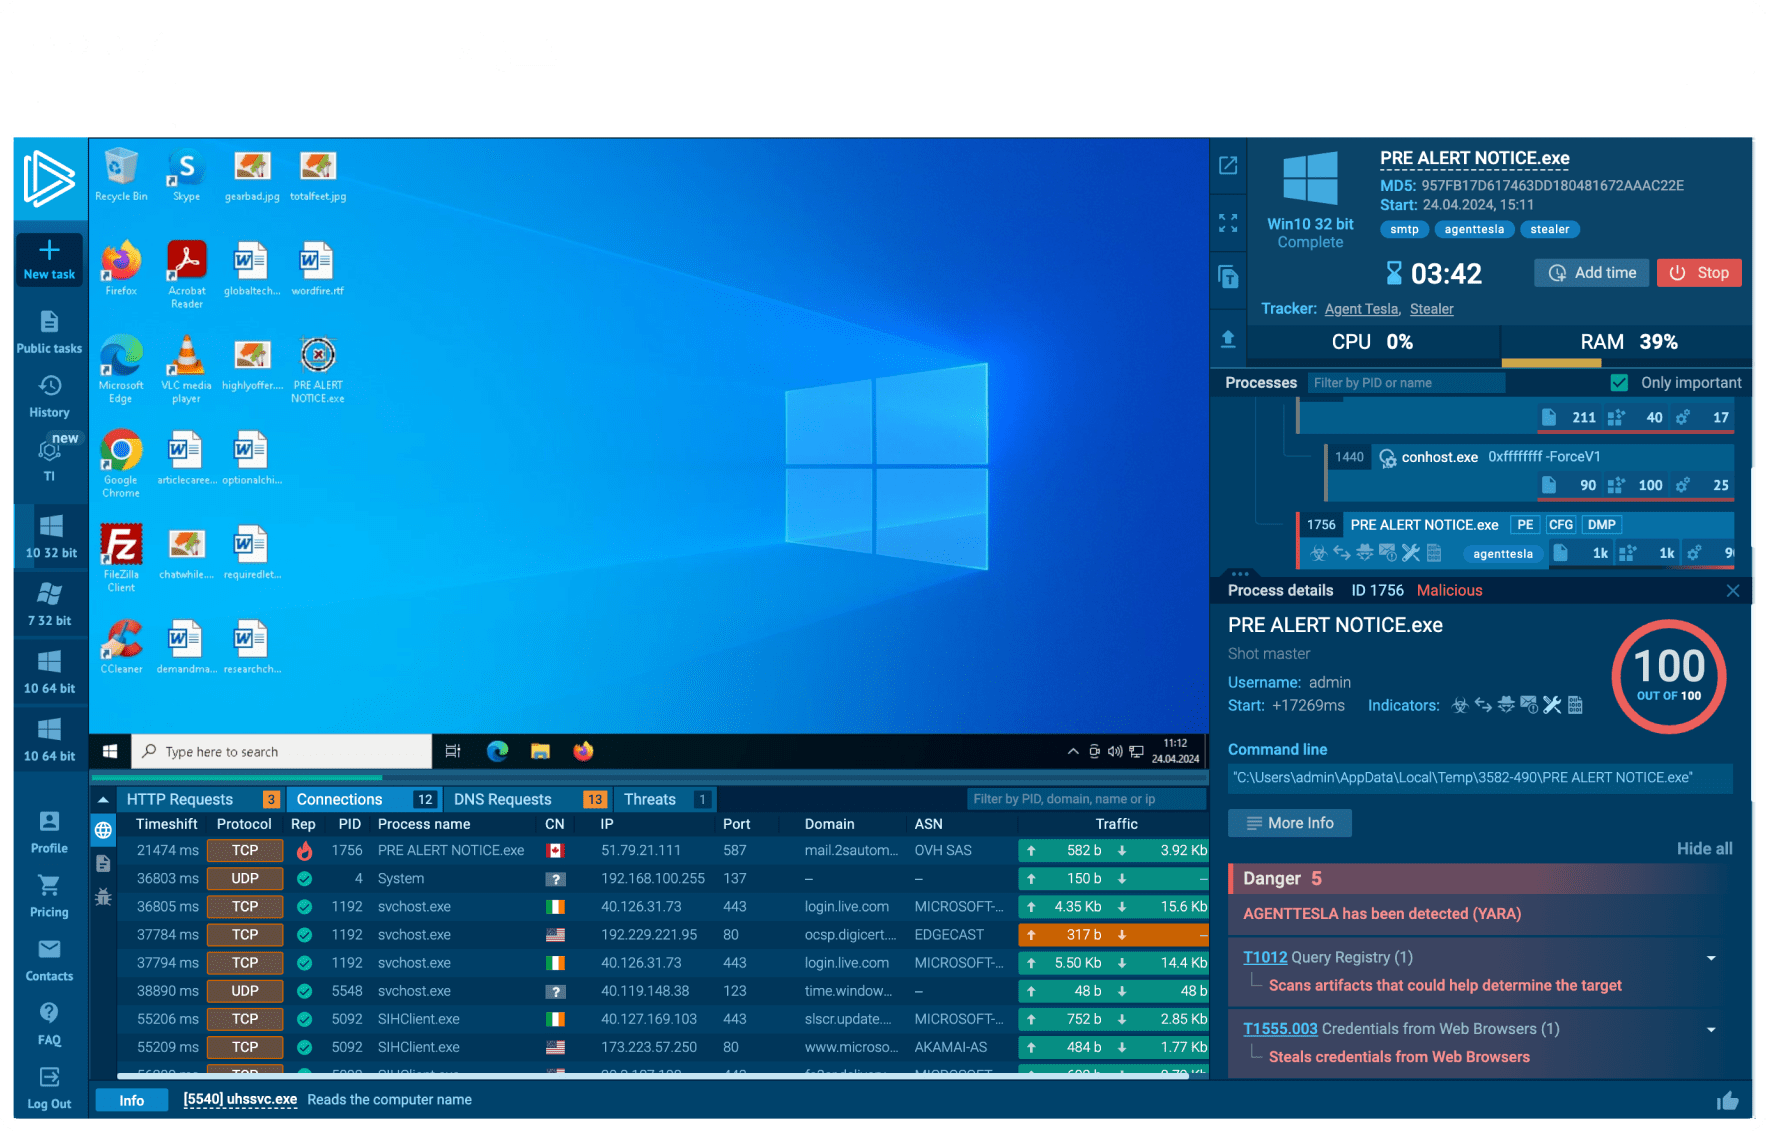Screen dimensions: 1766x1132
Task: Click the thumbs up feedback icon
Action: (1727, 1101)
